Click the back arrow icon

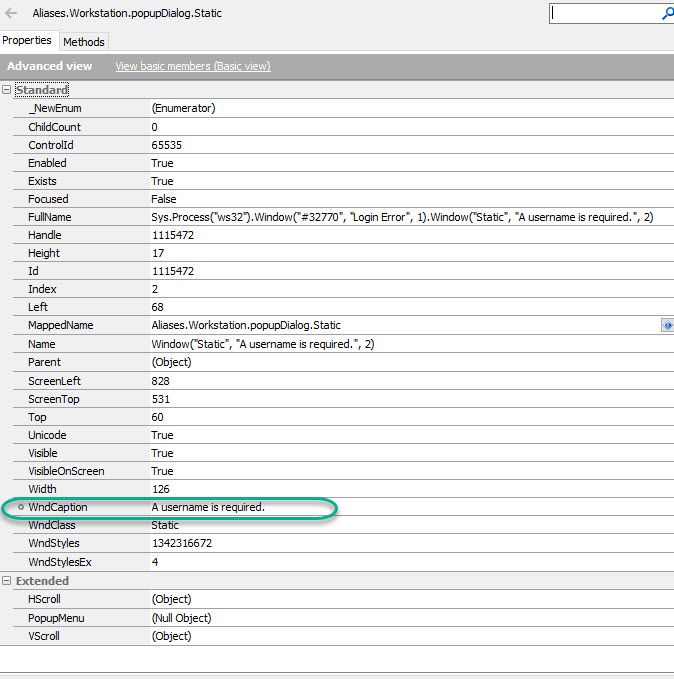(12, 14)
